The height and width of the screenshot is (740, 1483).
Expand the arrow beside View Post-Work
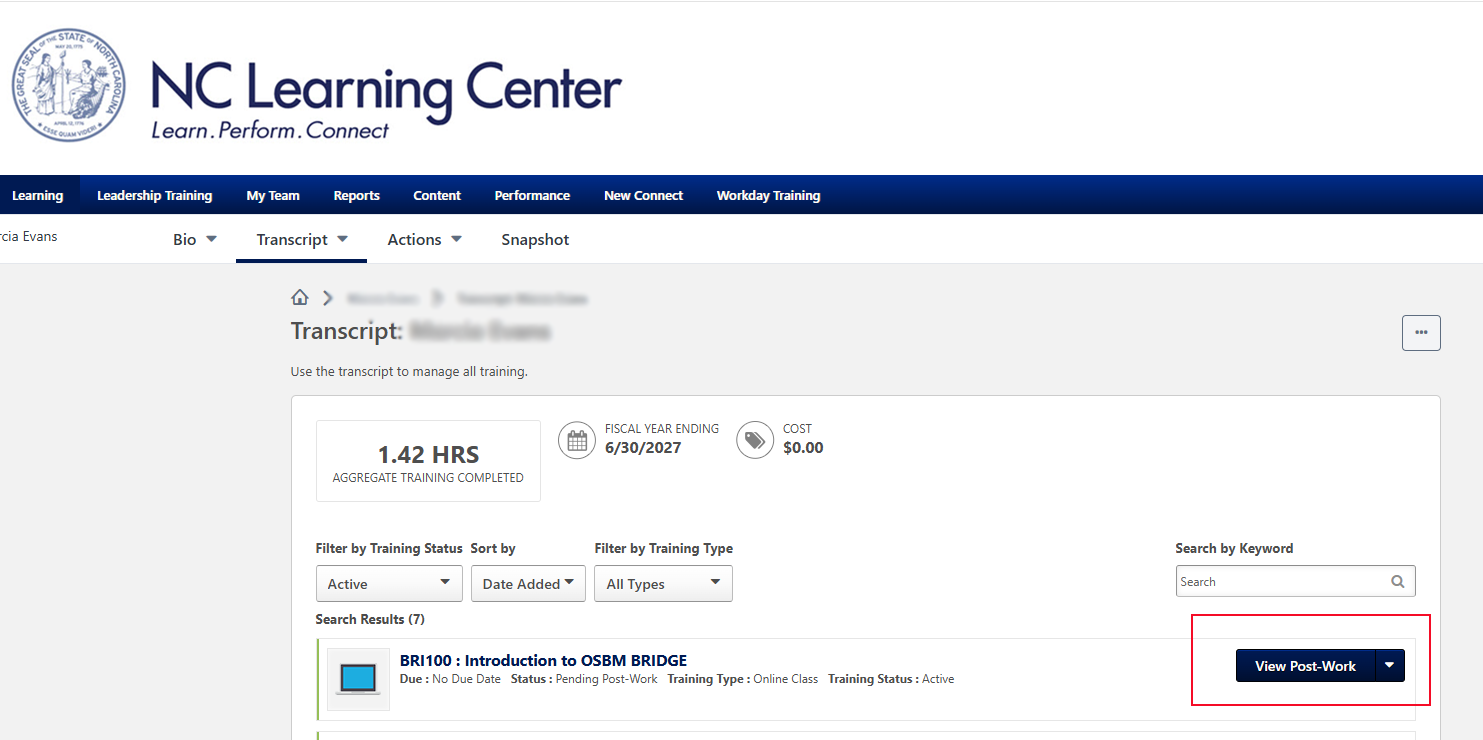point(1390,666)
